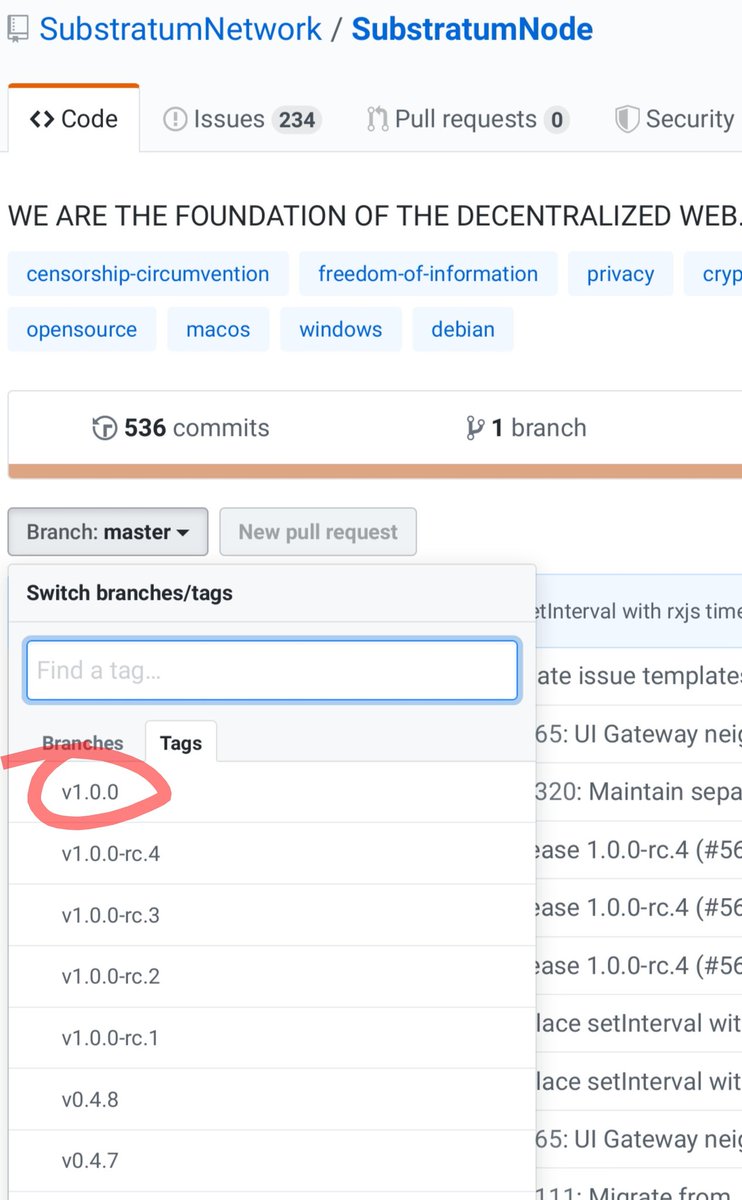
Task: Click the New pull request button
Action: (318, 532)
